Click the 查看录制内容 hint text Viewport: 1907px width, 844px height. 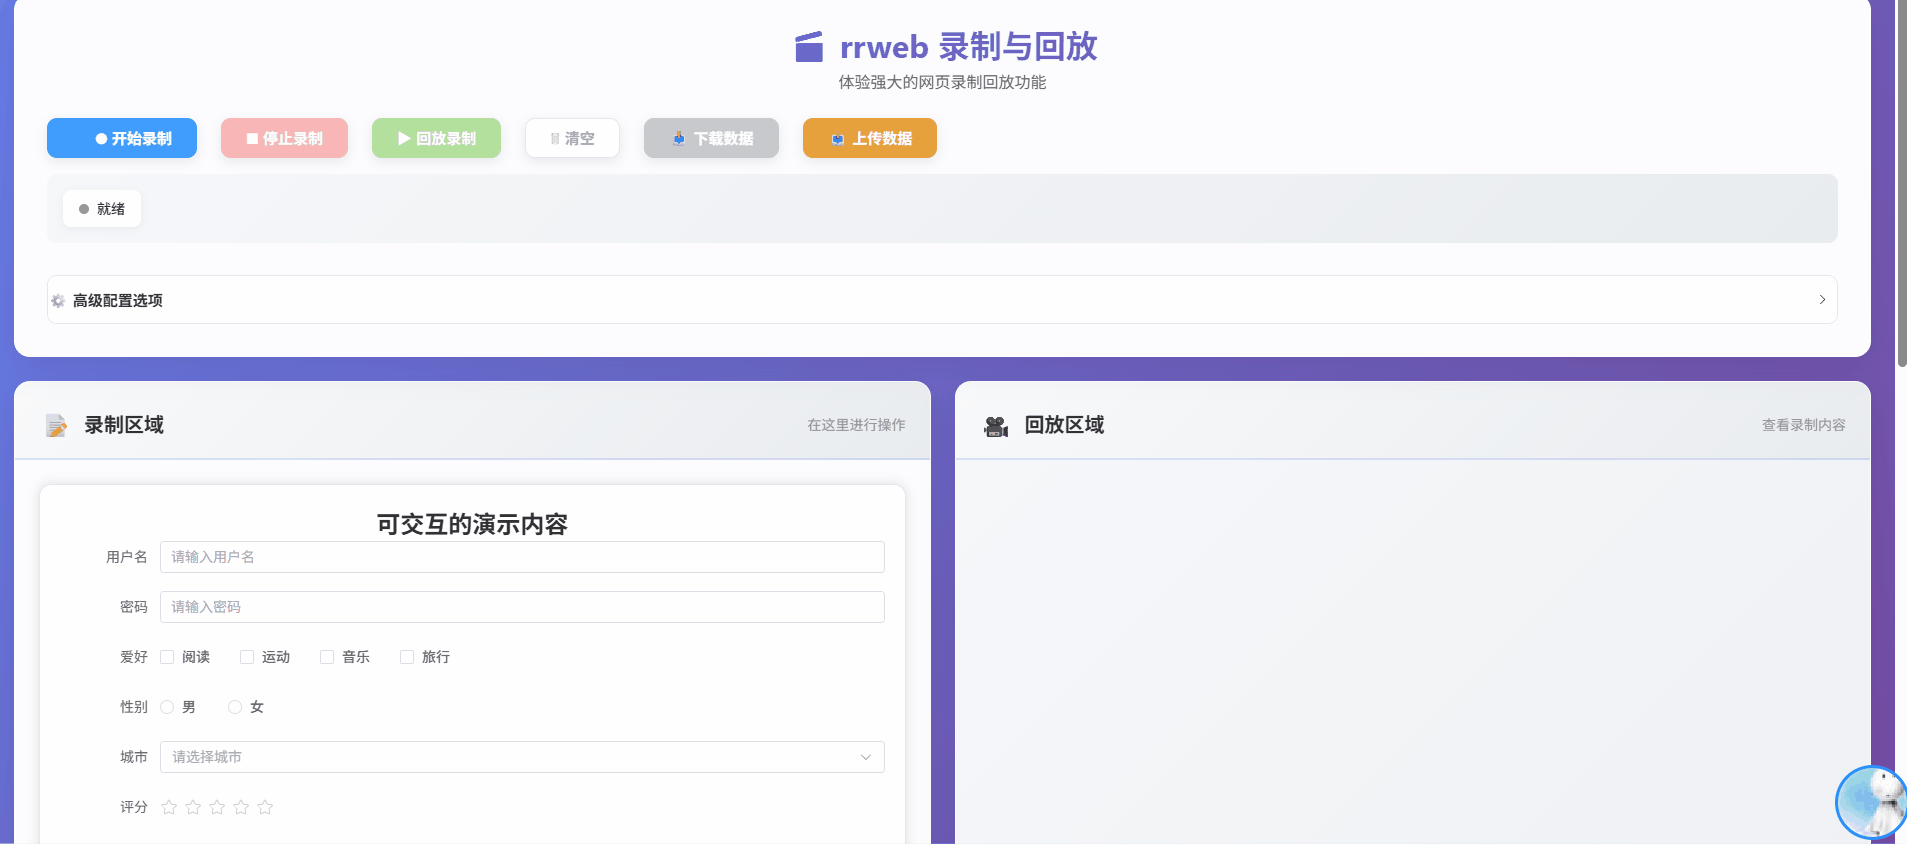pyautogui.click(x=1804, y=425)
